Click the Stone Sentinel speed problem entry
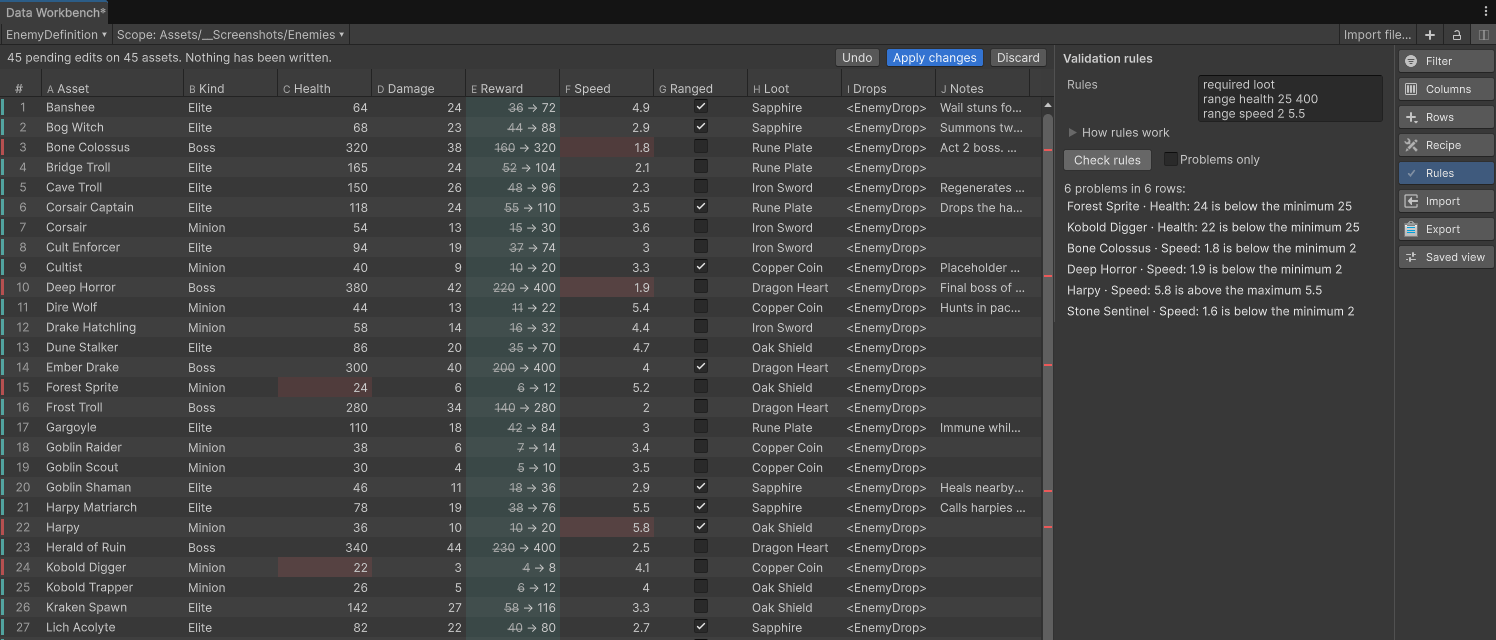The image size is (1496, 640). (x=1210, y=311)
